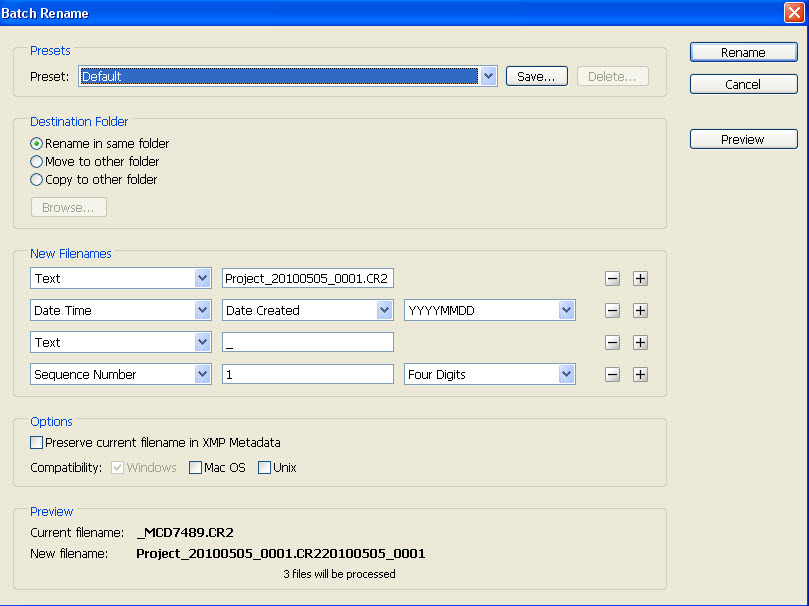Click Rename to process the files
Screen dimensions: 809x606
click(x=743, y=52)
